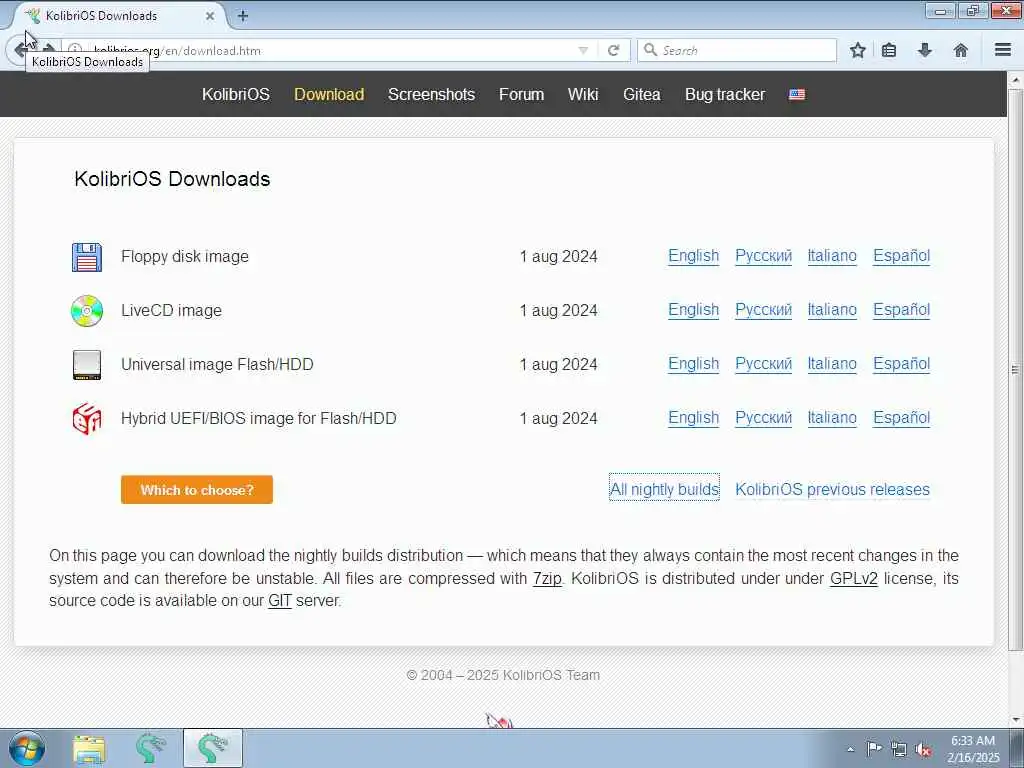
Task: Open File Explorer from the taskbar
Action: pyautogui.click(x=89, y=749)
